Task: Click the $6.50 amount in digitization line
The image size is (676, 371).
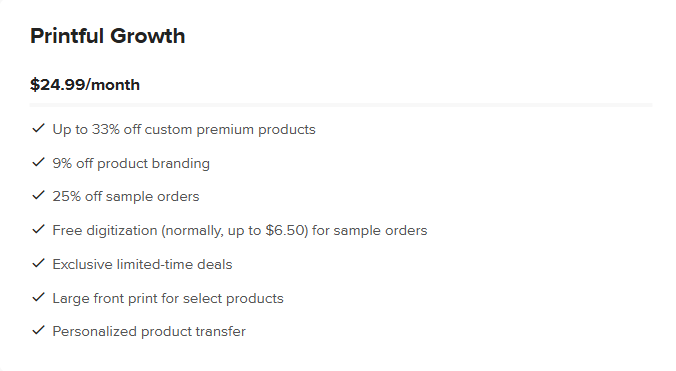Action: pos(285,231)
